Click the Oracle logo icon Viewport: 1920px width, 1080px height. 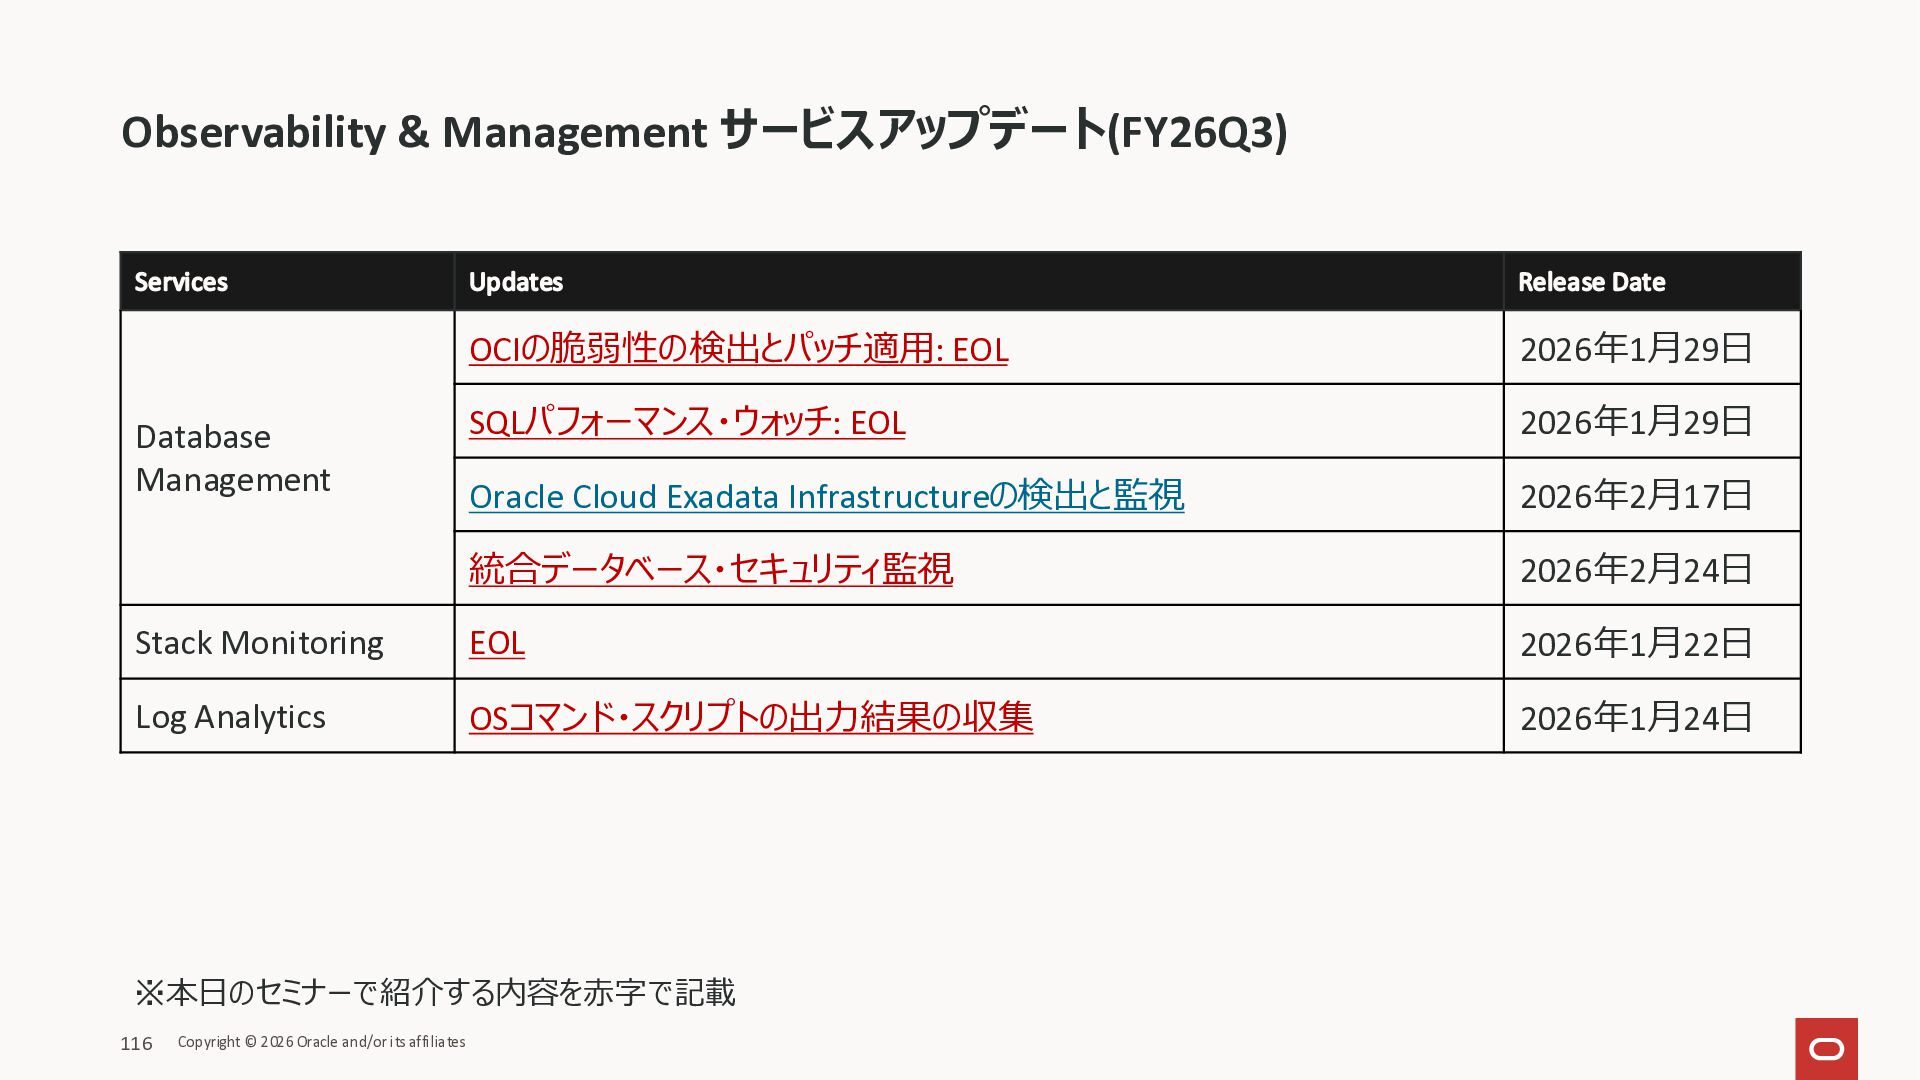[1826, 1048]
